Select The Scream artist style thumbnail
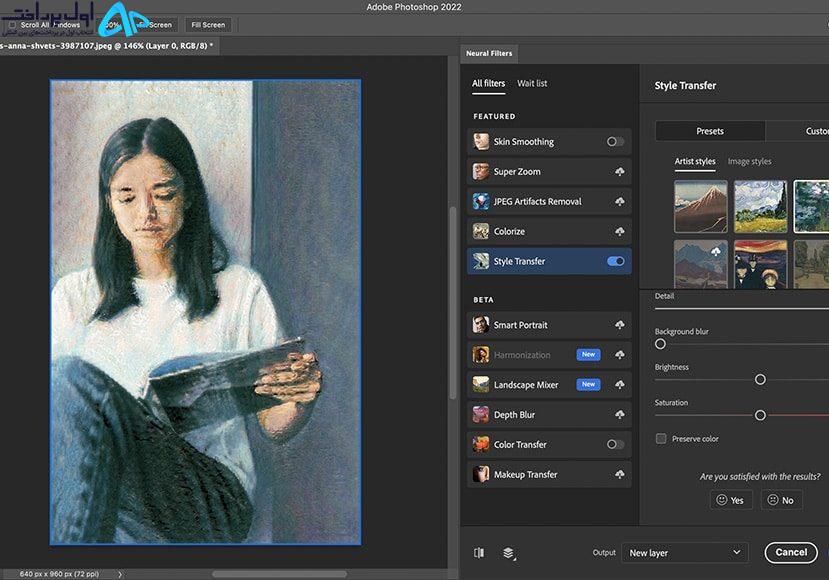The width and height of the screenshot is (829, 580). [760, 264]
